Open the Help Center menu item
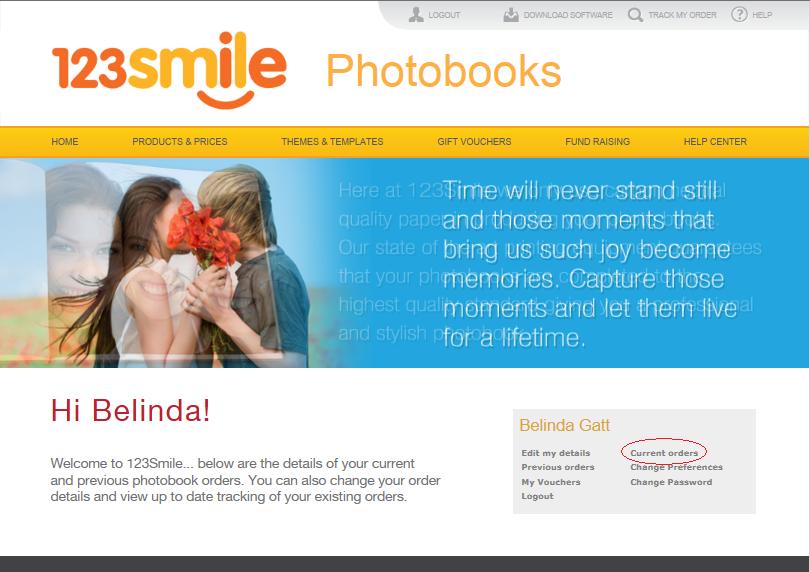The width and height of the screenshot is (810, 572). point(715,142)
